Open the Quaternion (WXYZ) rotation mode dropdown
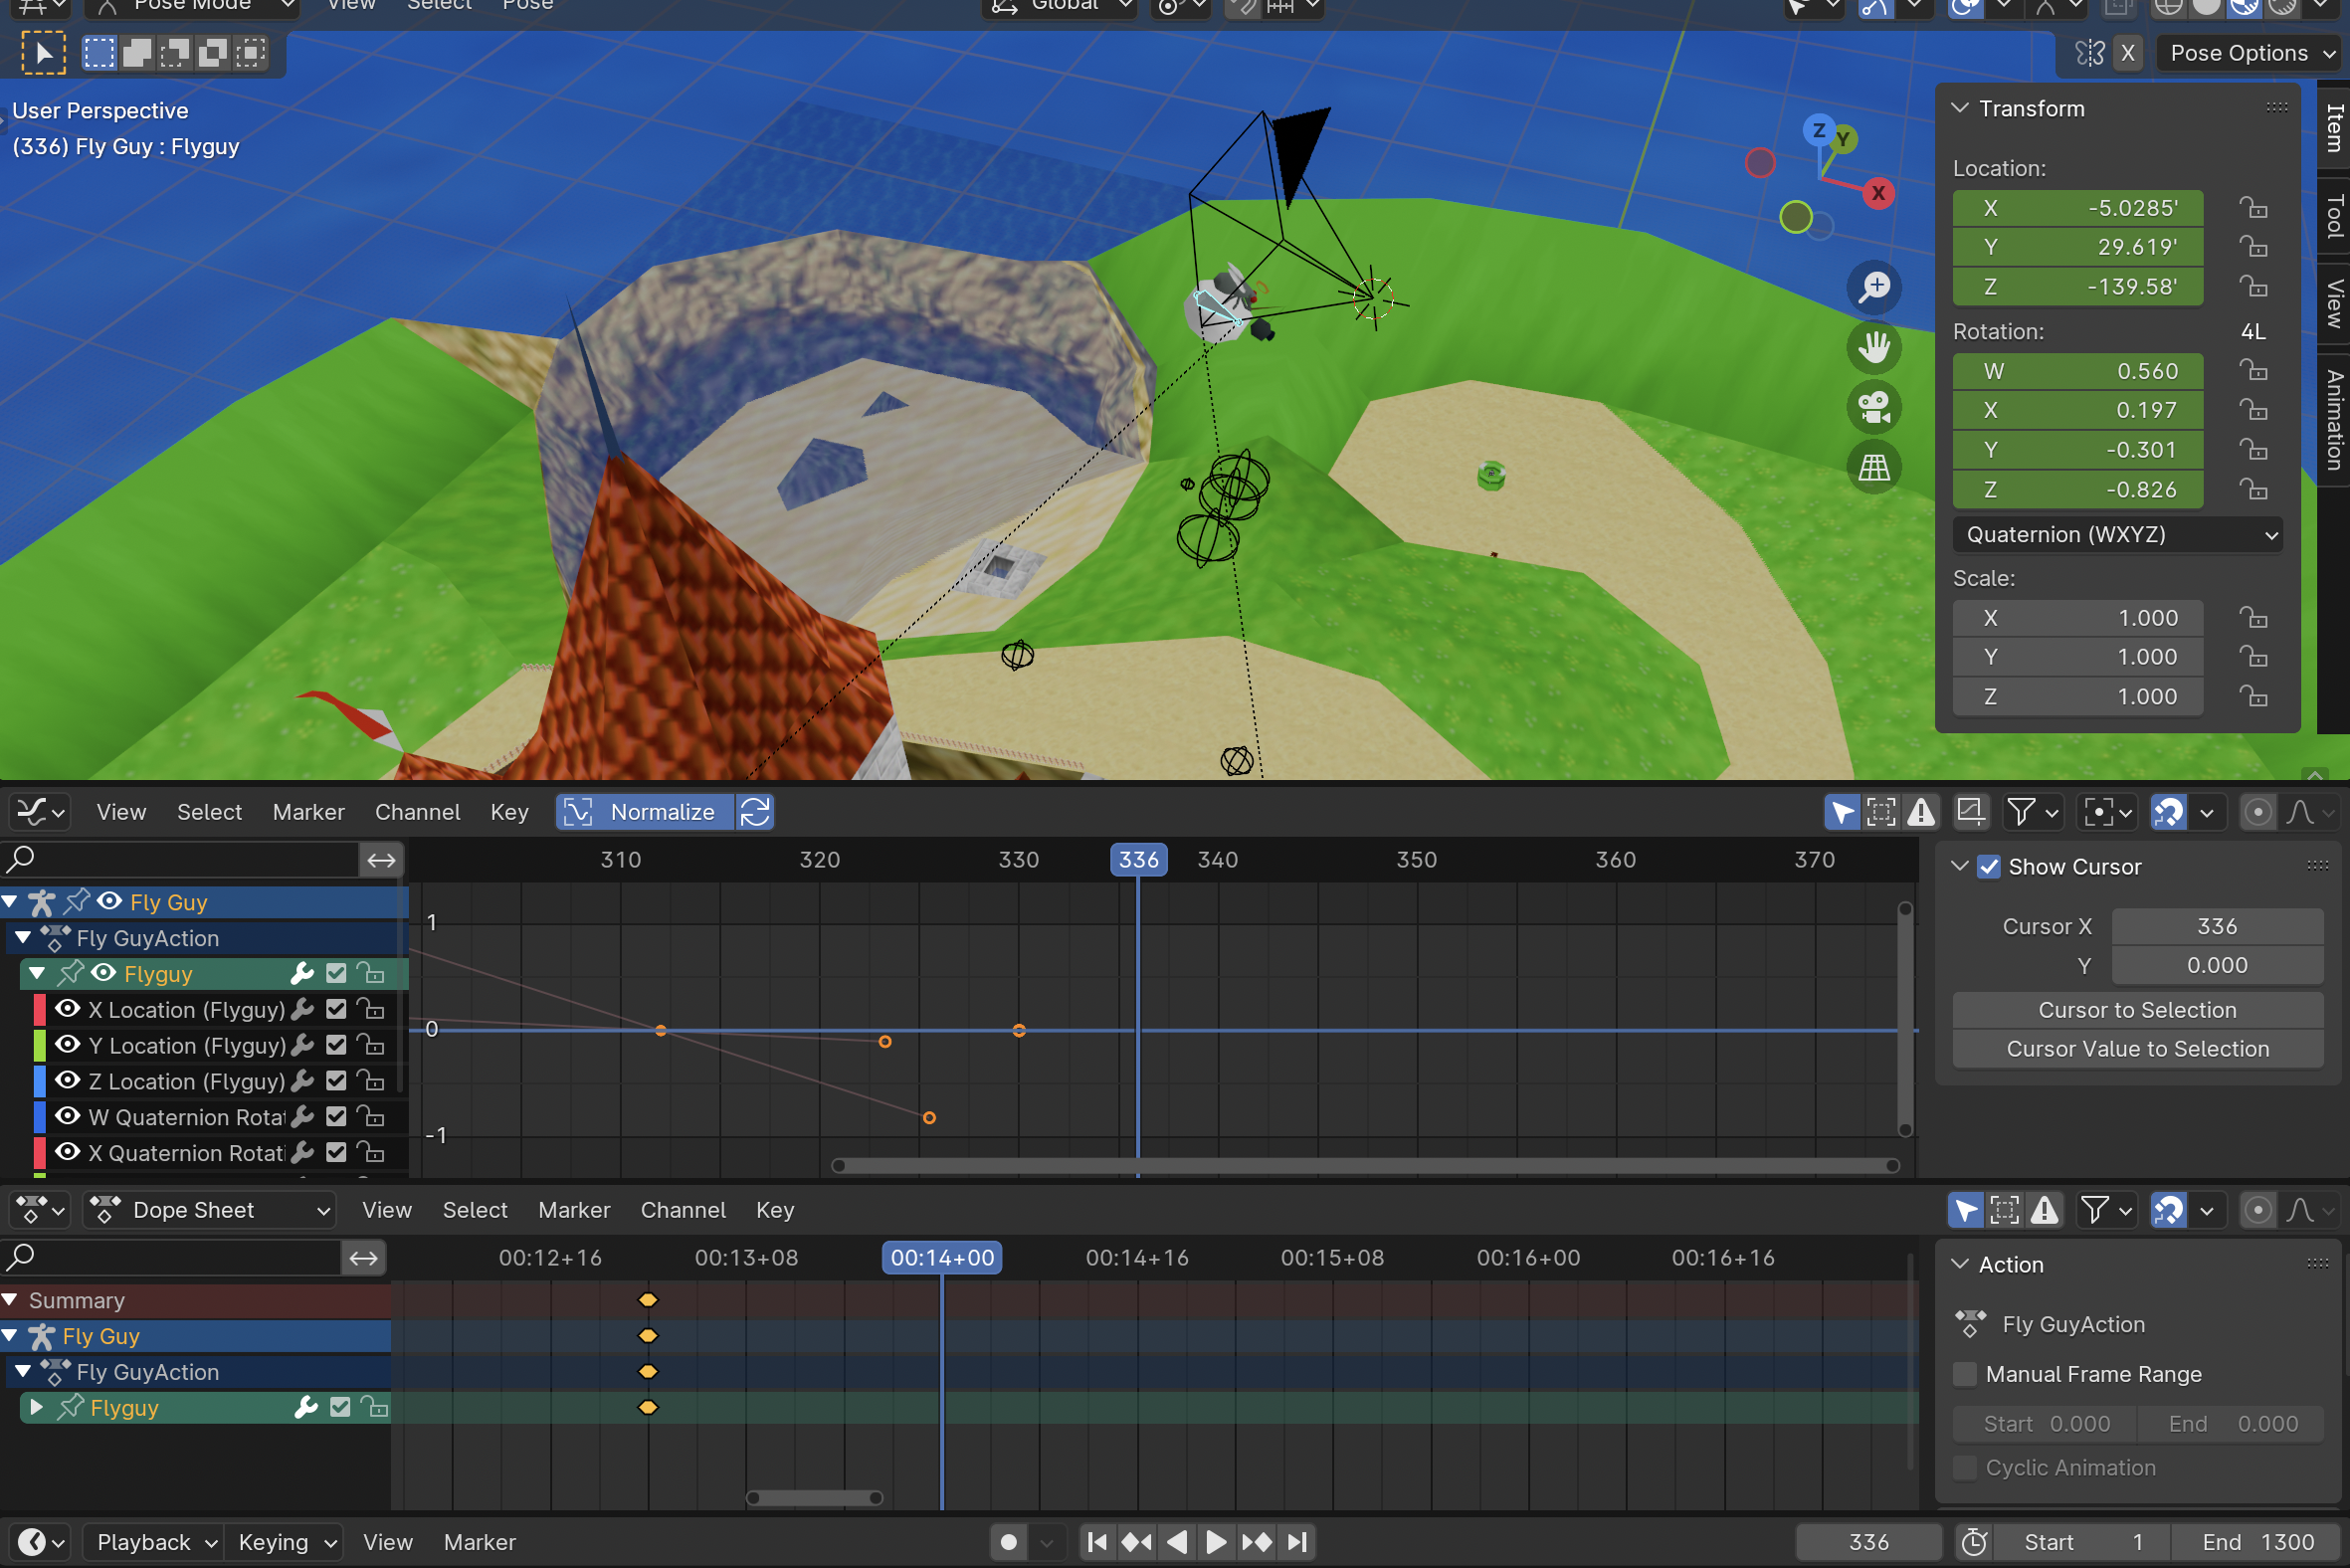This screenshot has height=1568, width=2350. coord(2117,535)
